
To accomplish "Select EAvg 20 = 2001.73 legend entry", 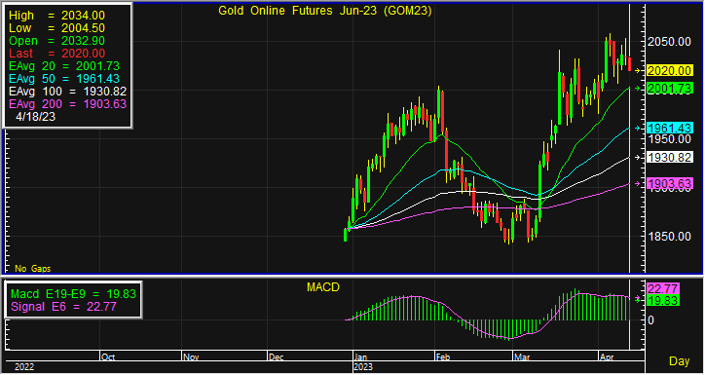I will click(x=64, y=66).
